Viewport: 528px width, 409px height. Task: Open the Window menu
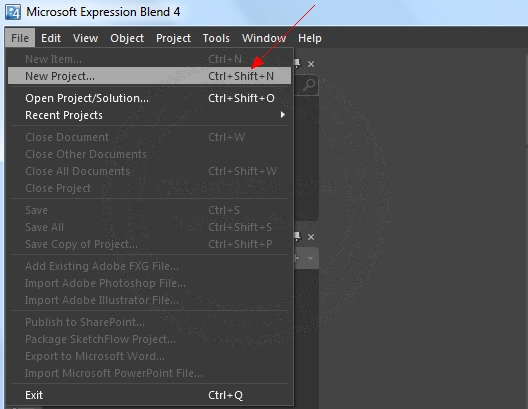264,38
